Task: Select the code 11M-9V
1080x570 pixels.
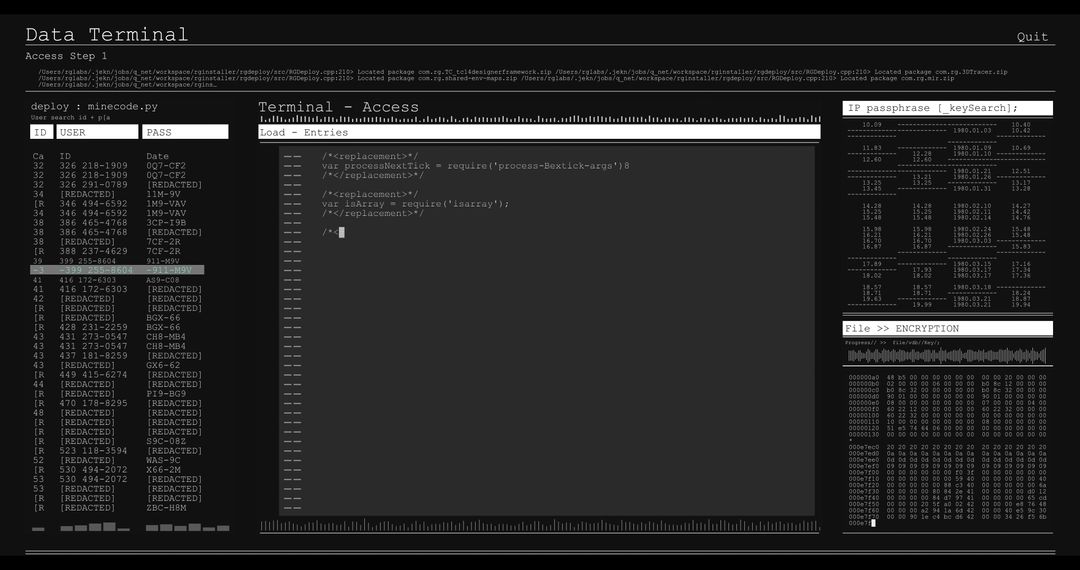Action: coord(163,194)
